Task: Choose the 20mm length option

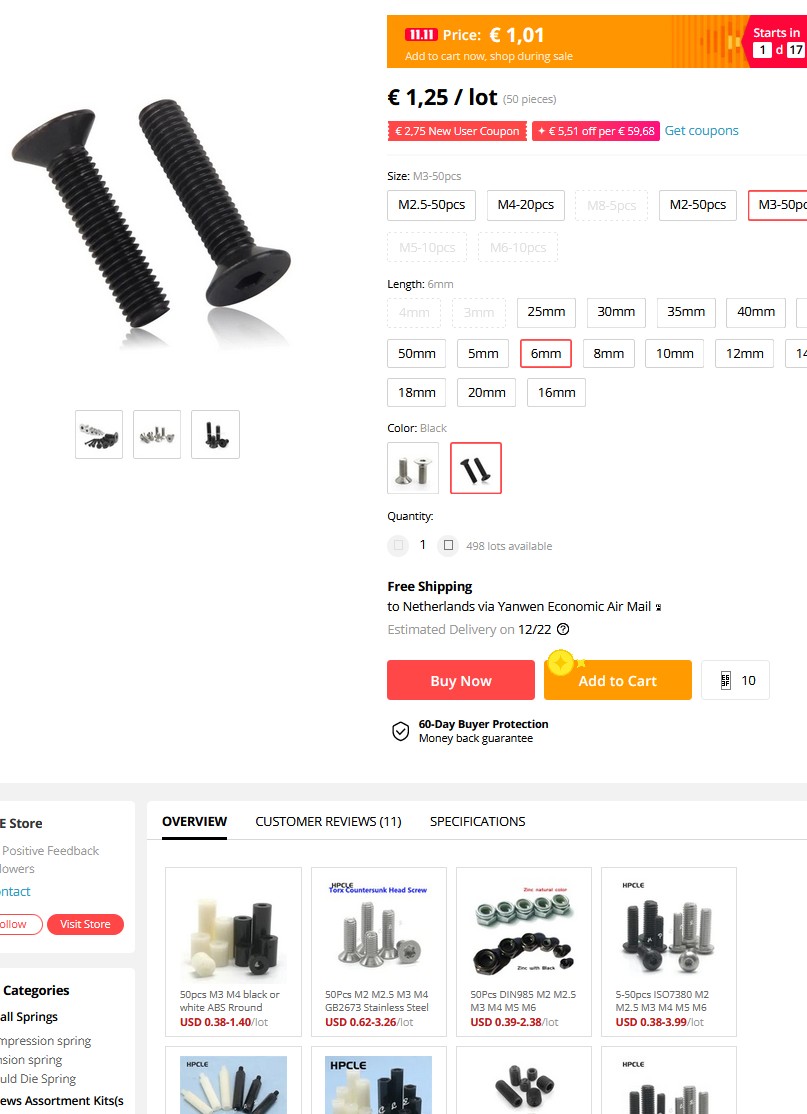Action: (487, 393)
